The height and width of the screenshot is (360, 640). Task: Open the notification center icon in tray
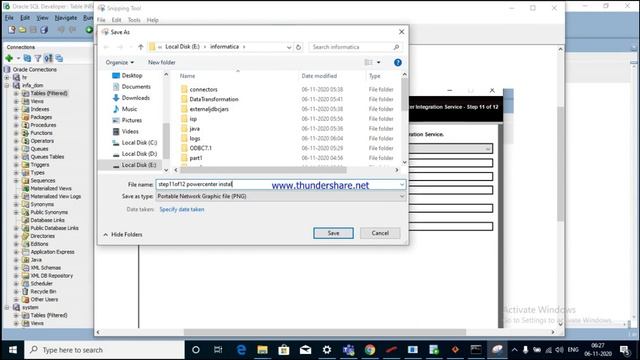coord(624,350)
